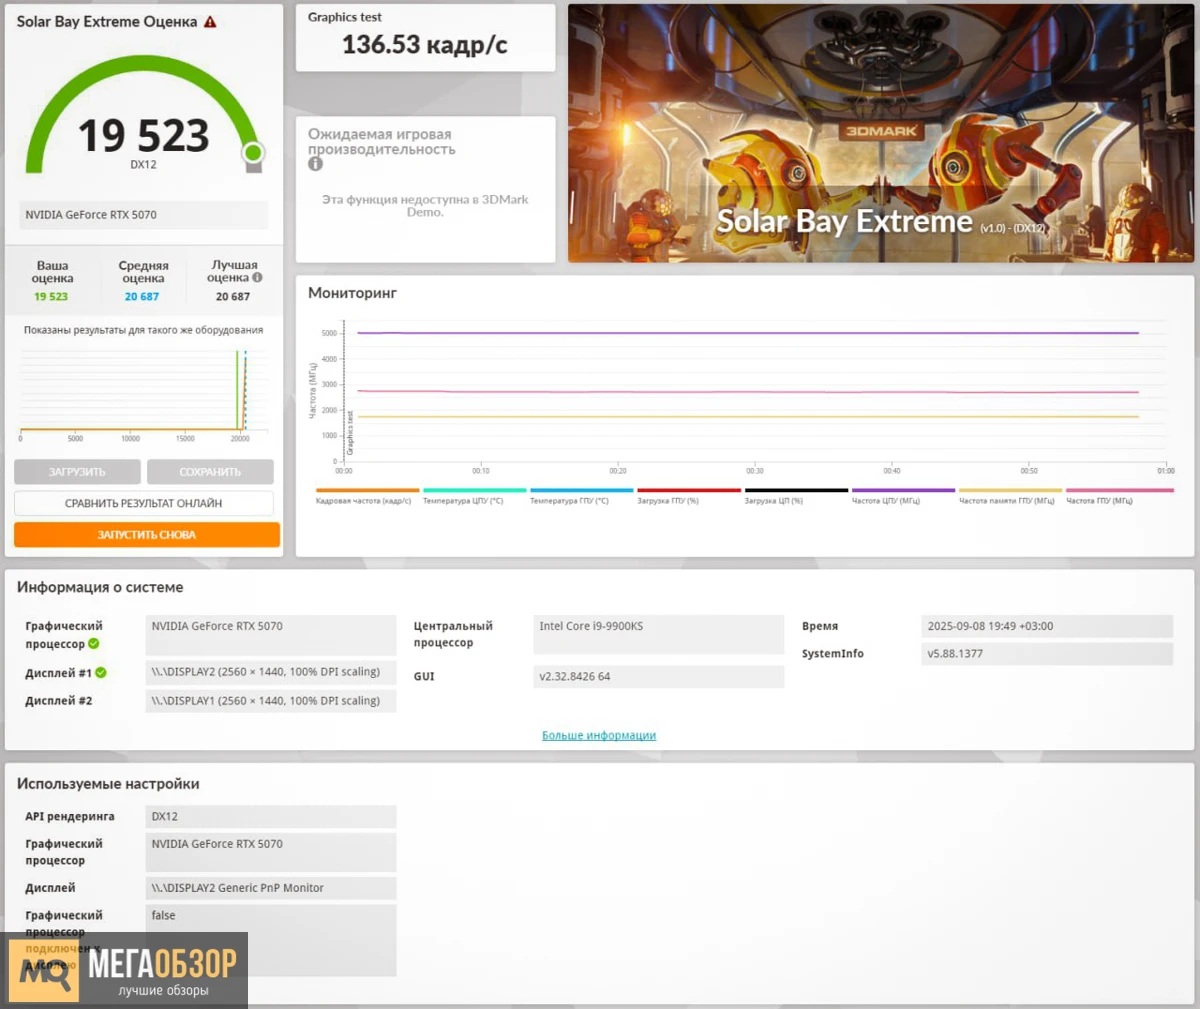Select the GUI version v2.32.8426 64
This screenshot has height=1009, width=1200.
(x=658, y=677)
